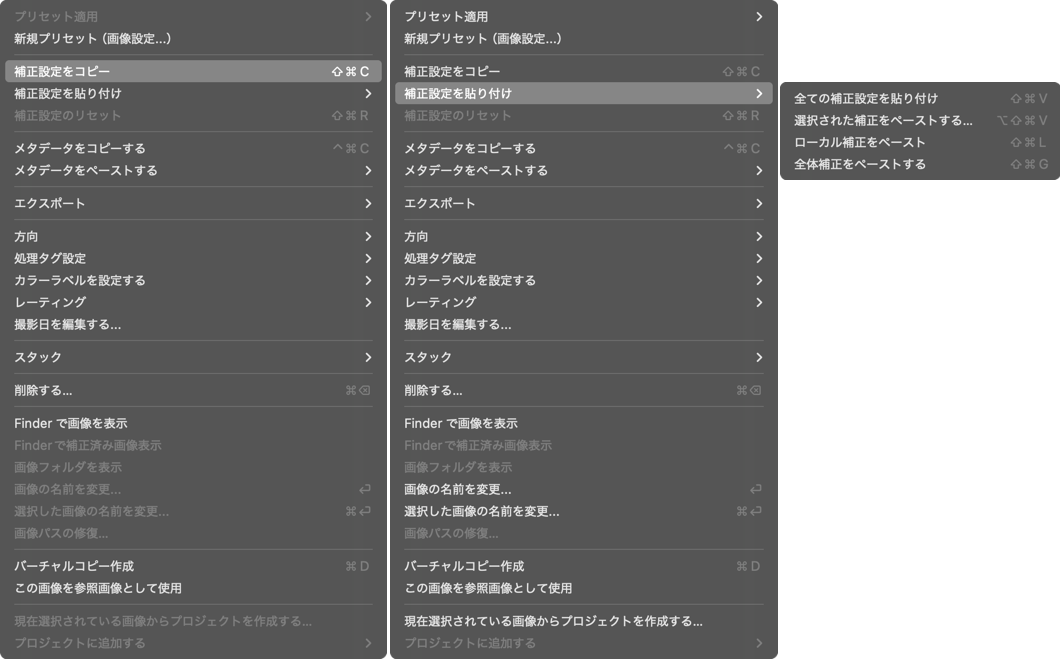Viewport: 1060px width, 659px height.
Task: Select 補正設定をコピー in left menu
Action: (193, 71)
